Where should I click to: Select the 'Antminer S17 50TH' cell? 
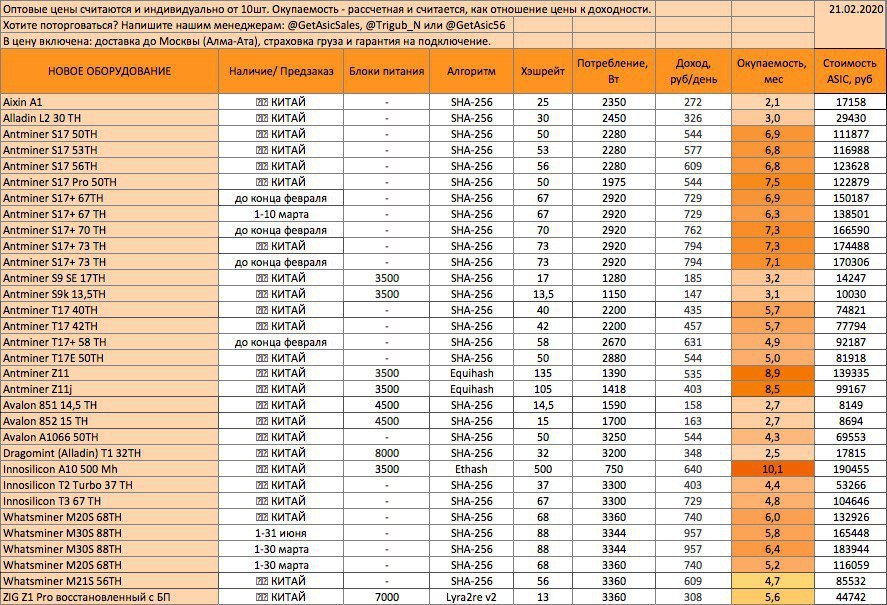(109, 134)
